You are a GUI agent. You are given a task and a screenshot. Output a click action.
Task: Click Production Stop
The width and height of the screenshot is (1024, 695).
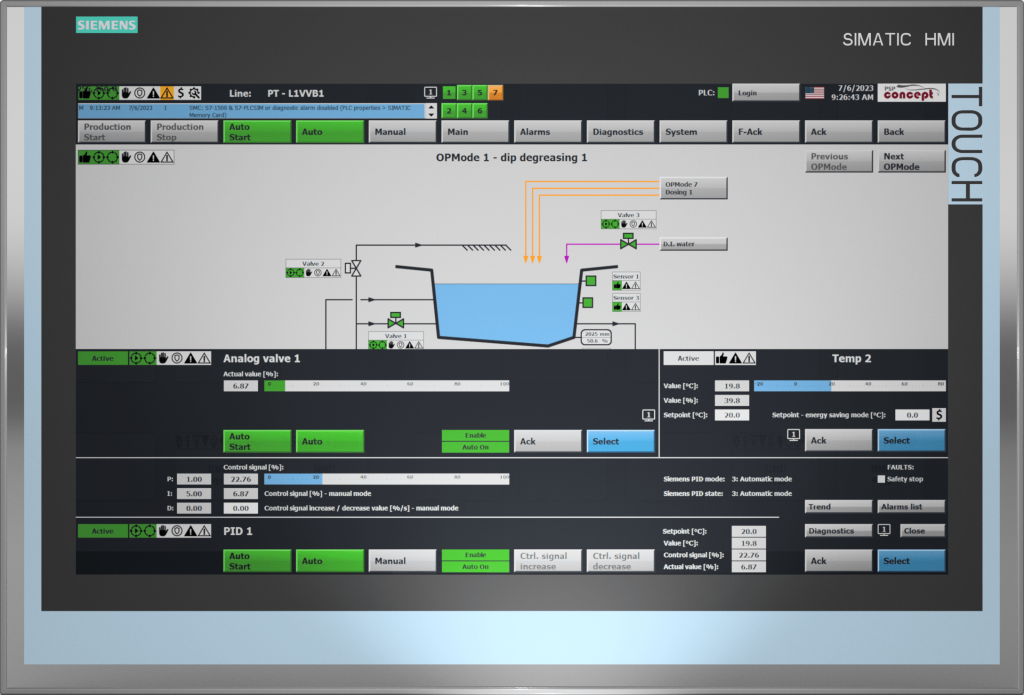(x=184, y=131)
